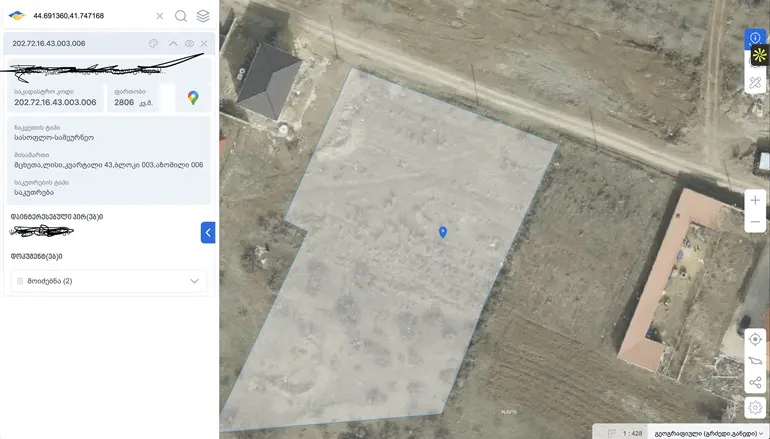Image resolution: width=770 pixels, height=439 pixels.
Task: Click the Georgia country extent icon
Action: (755, 361)
